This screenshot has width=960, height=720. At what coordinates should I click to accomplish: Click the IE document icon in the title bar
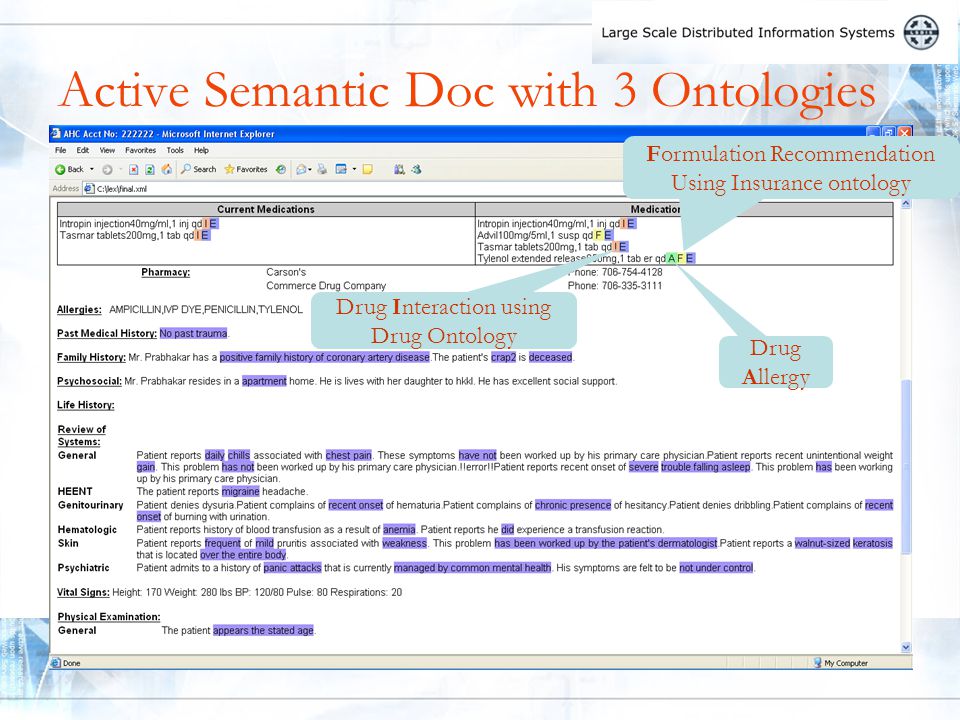[x=56, y=133]
